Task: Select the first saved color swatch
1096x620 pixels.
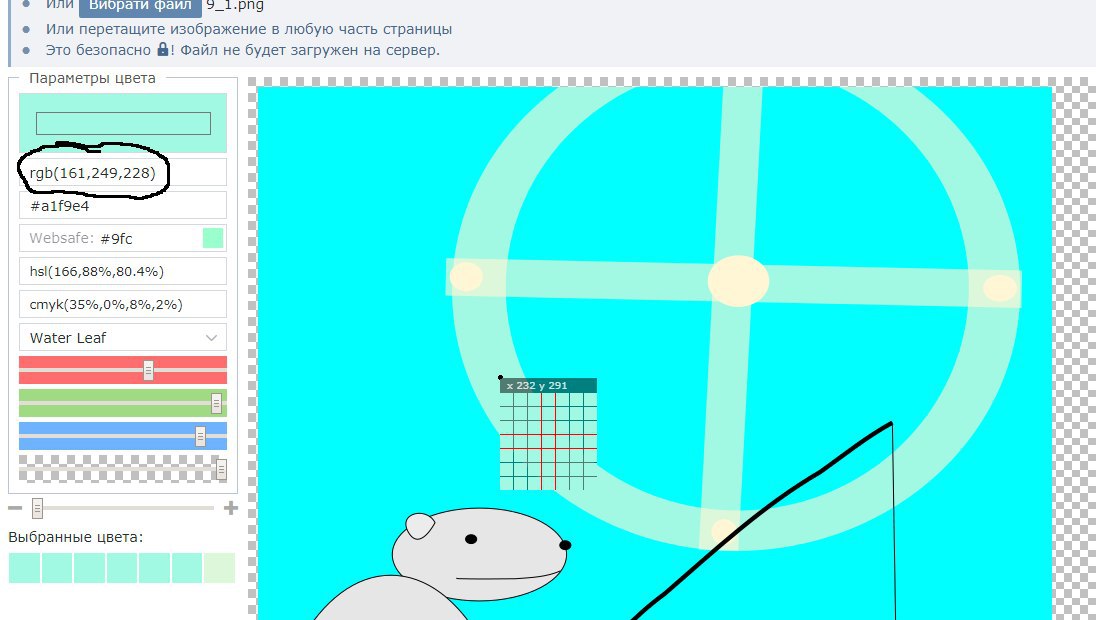Action: pyautogui.click(x=24, y=568)
